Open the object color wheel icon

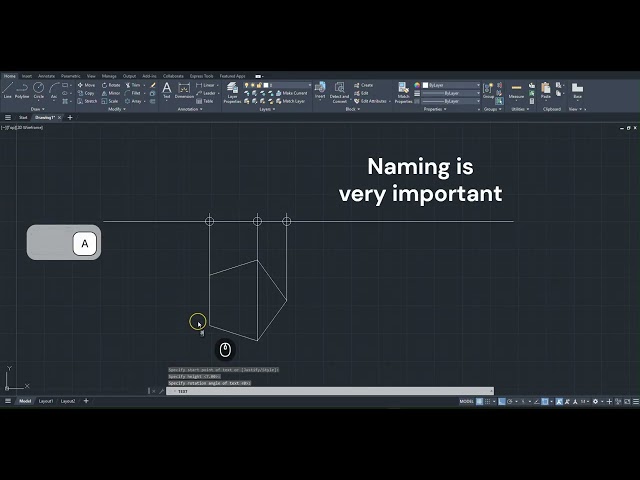pos(417,85)
